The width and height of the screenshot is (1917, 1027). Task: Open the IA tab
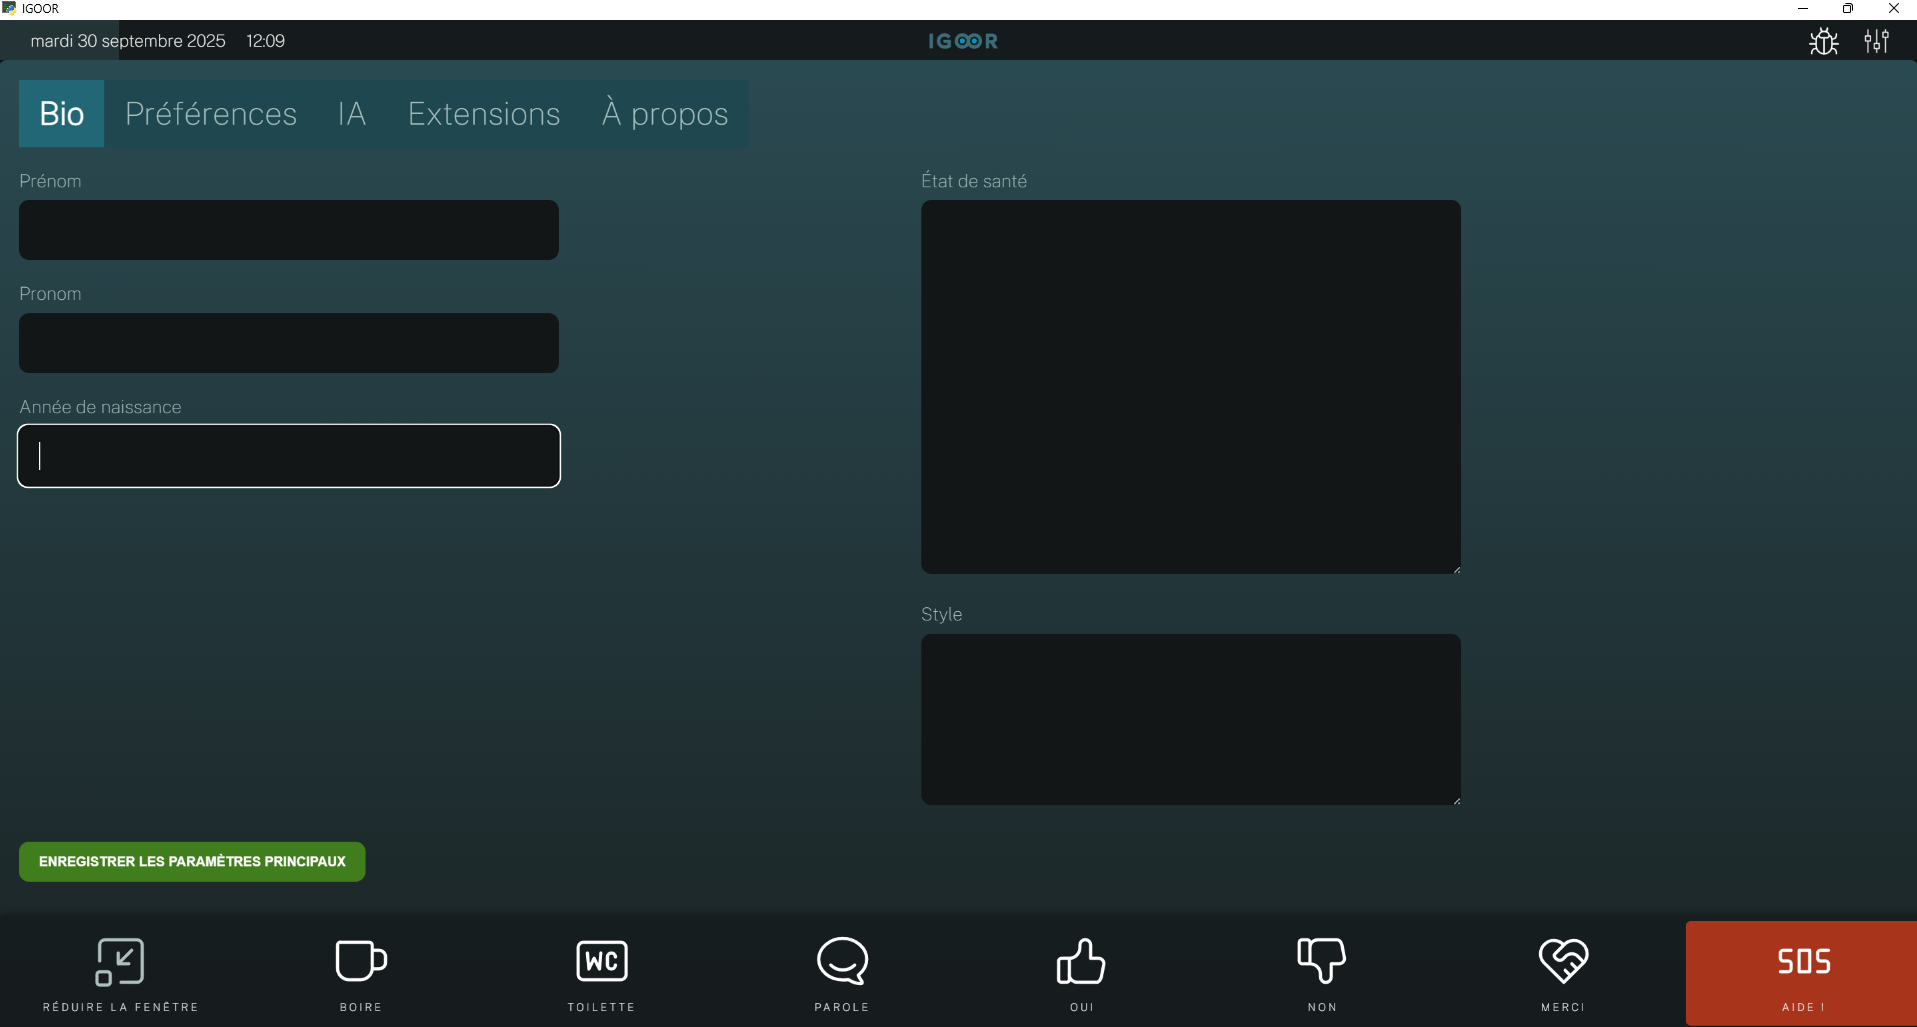point(352,114)
